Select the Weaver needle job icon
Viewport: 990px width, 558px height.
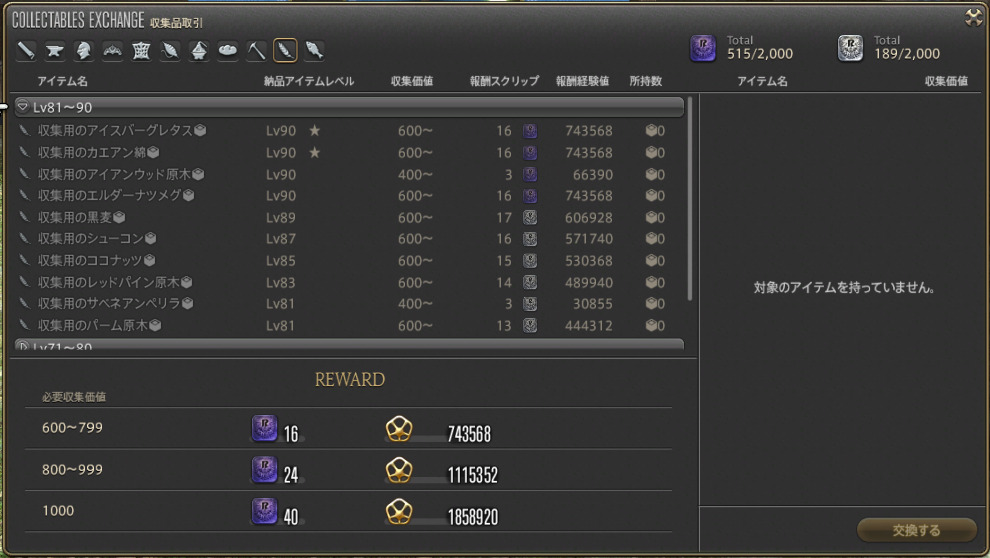coord(170,50)
